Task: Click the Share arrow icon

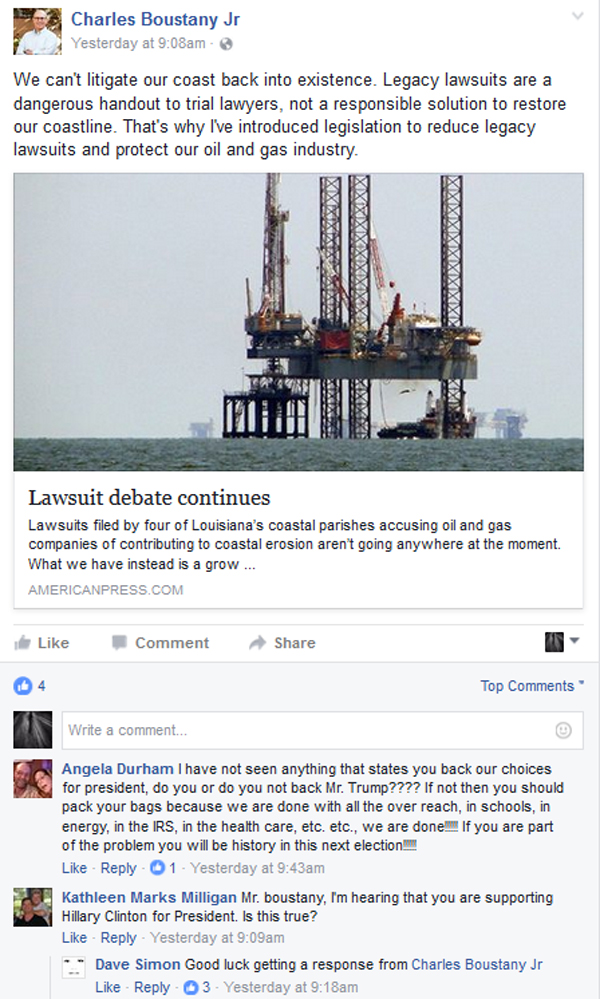Action: pyautogui.click(x=257, y=642)
